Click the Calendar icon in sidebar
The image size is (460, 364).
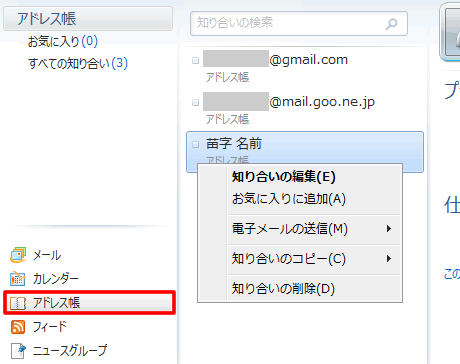(18, 279)
